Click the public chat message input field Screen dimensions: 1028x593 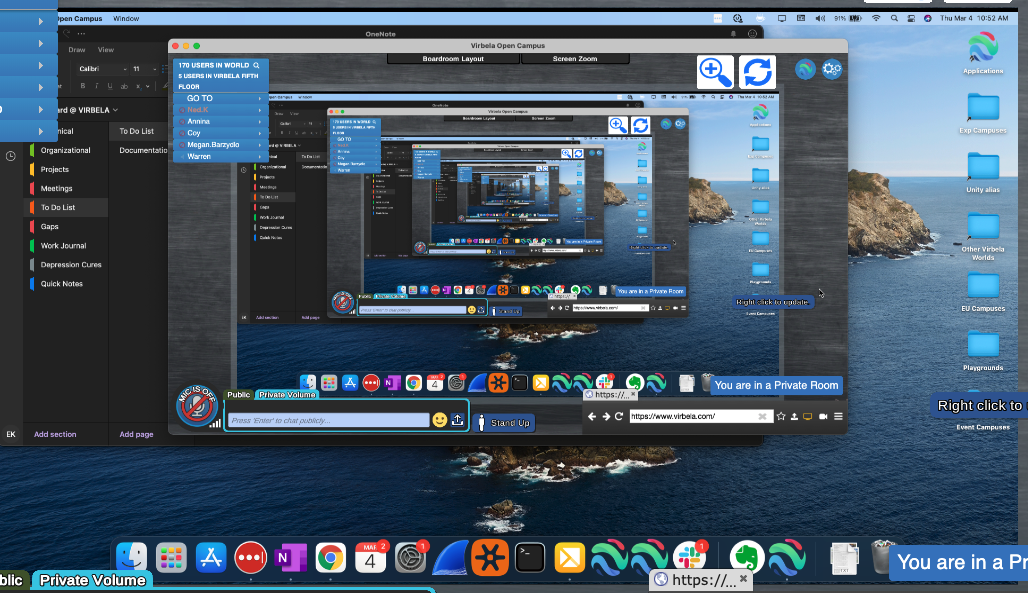click(x=328, y=420)
